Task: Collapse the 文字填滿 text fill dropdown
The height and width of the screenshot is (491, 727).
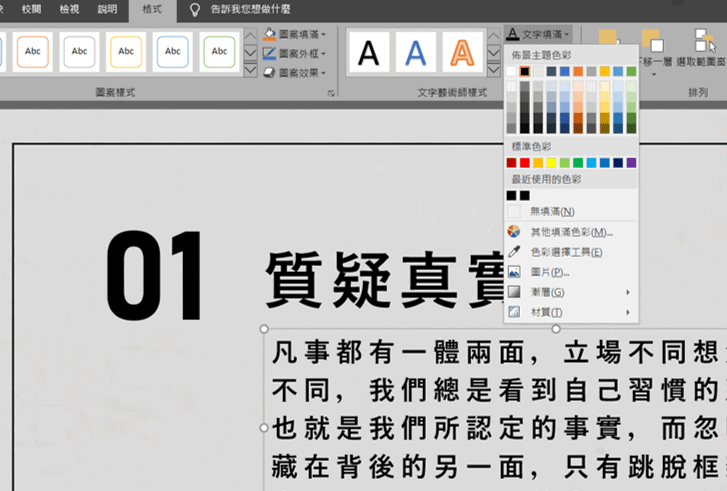Action: [538, 34]
